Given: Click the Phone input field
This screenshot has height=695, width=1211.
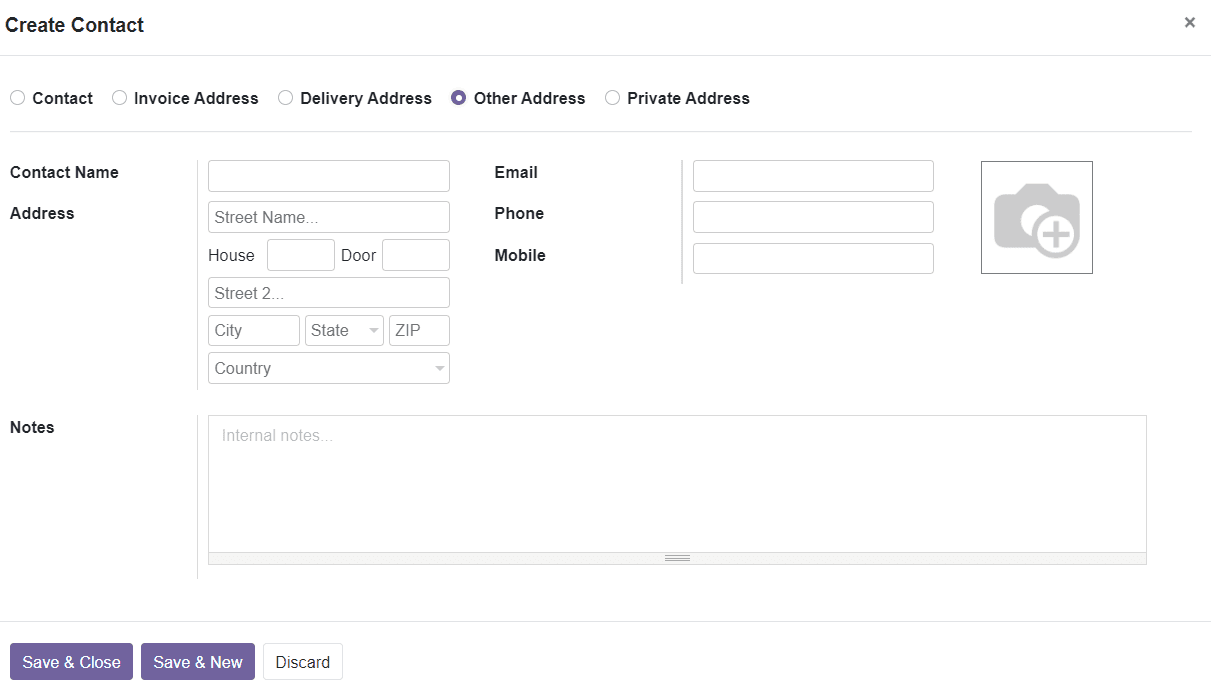Looking at the screenshot, I should pos(812,216).
